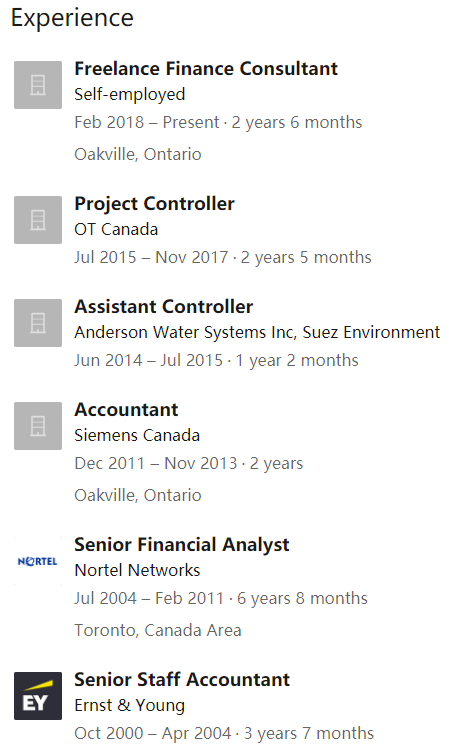The width and height of the screenshot is (457, 750).
Task: Click the Senior Staff Accountant title
Action: click(x=182, y=680)
